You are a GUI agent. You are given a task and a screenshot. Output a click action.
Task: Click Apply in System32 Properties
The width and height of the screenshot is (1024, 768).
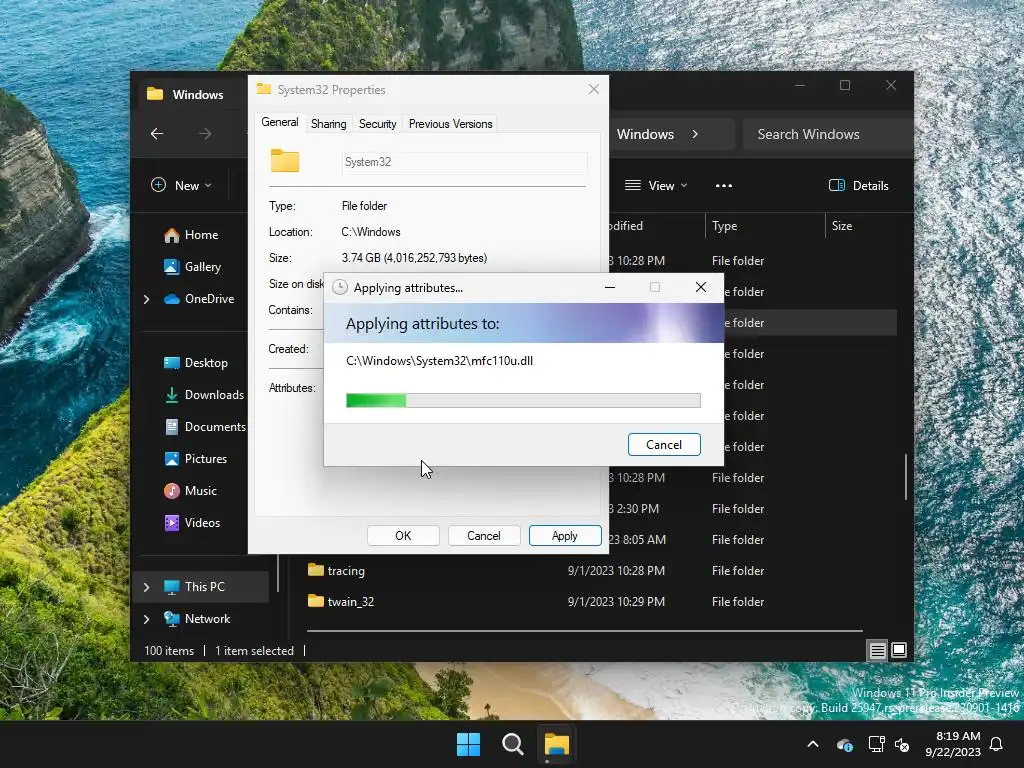565,536
